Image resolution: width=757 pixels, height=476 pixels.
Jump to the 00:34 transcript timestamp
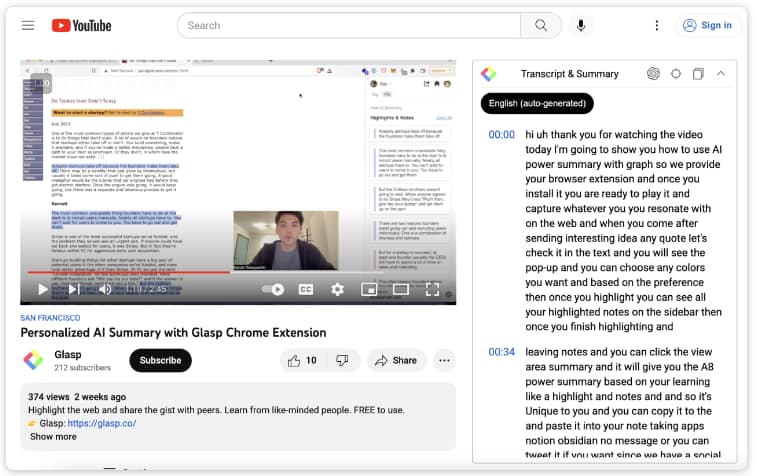pyautogui.click(x=502, y=352)
